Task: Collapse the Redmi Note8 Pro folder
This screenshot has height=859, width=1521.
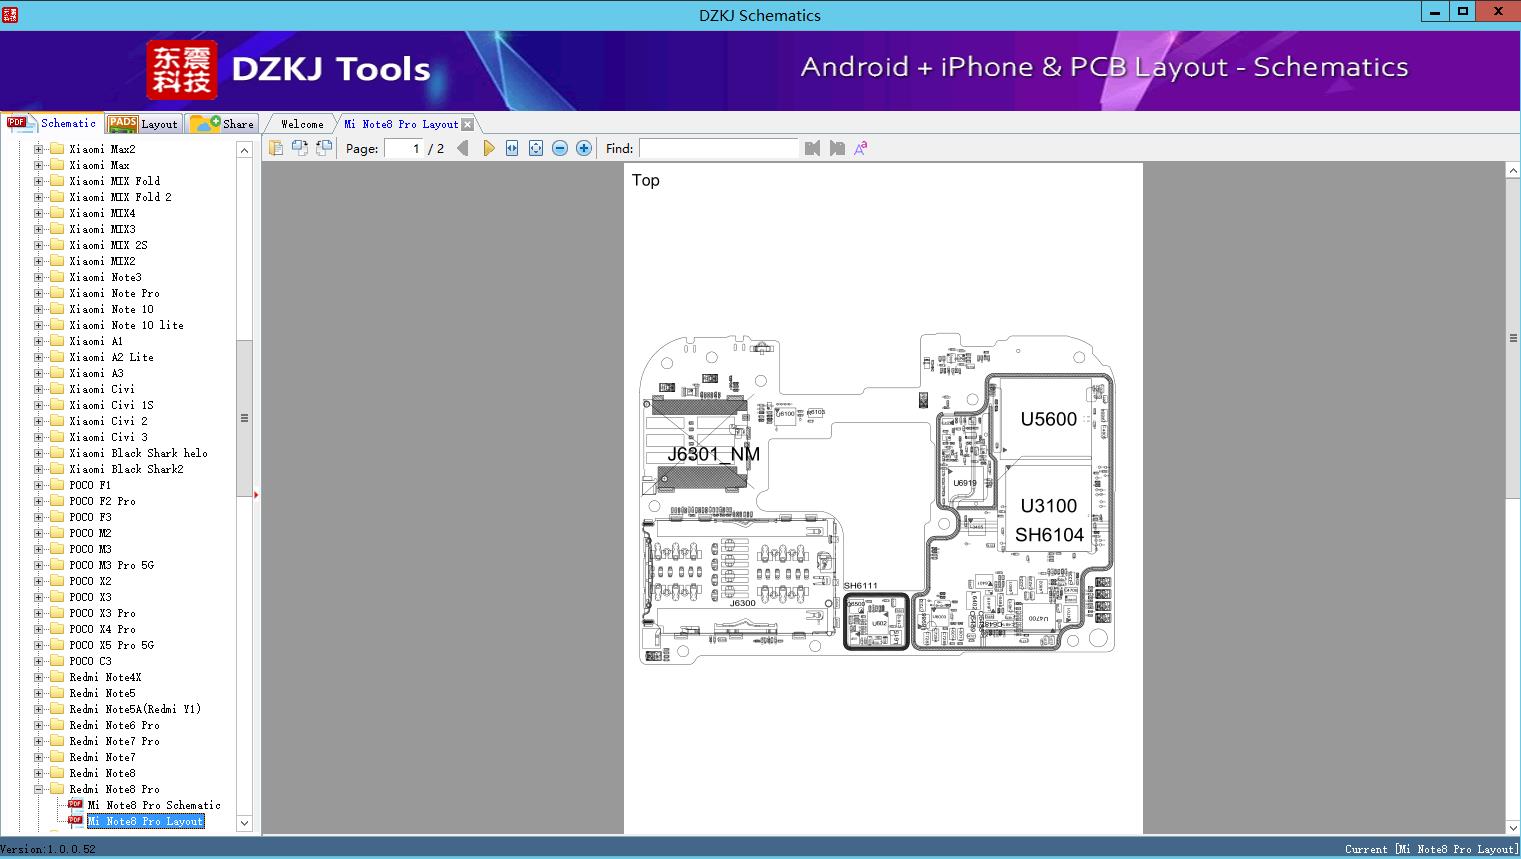Action: [38, 789]
